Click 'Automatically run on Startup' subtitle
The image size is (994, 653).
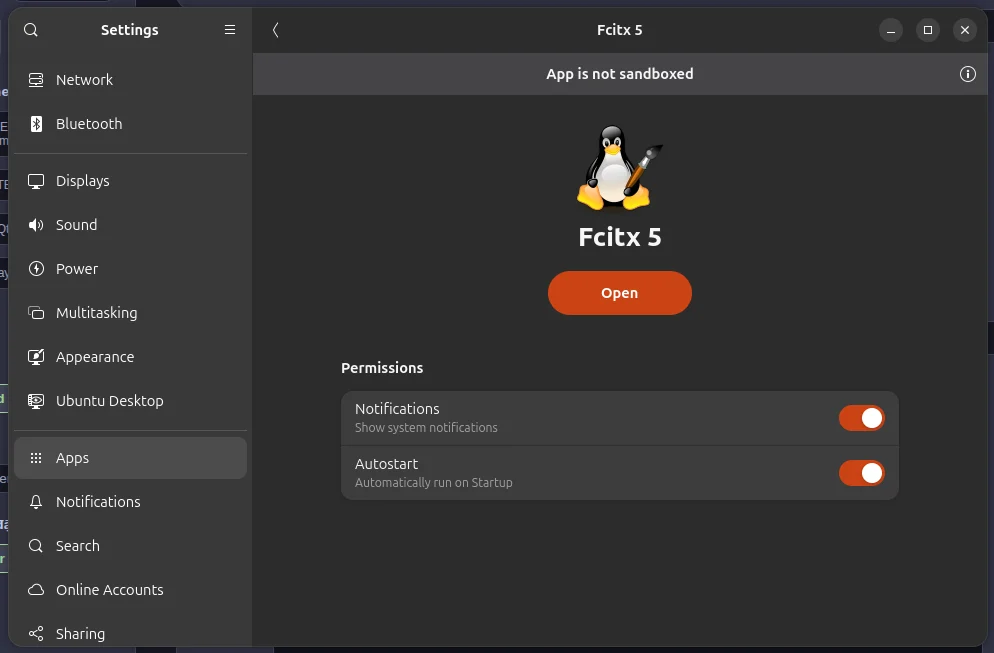434,483
